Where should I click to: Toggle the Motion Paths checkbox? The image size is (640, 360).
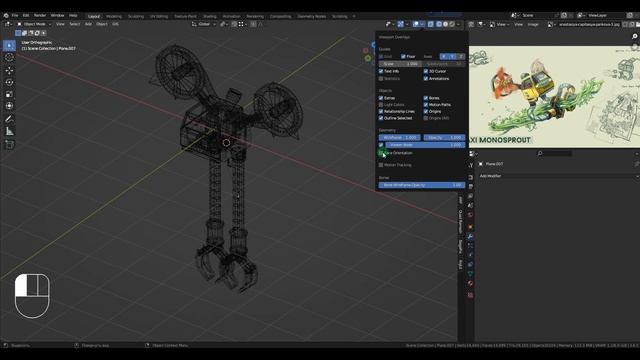426,104
